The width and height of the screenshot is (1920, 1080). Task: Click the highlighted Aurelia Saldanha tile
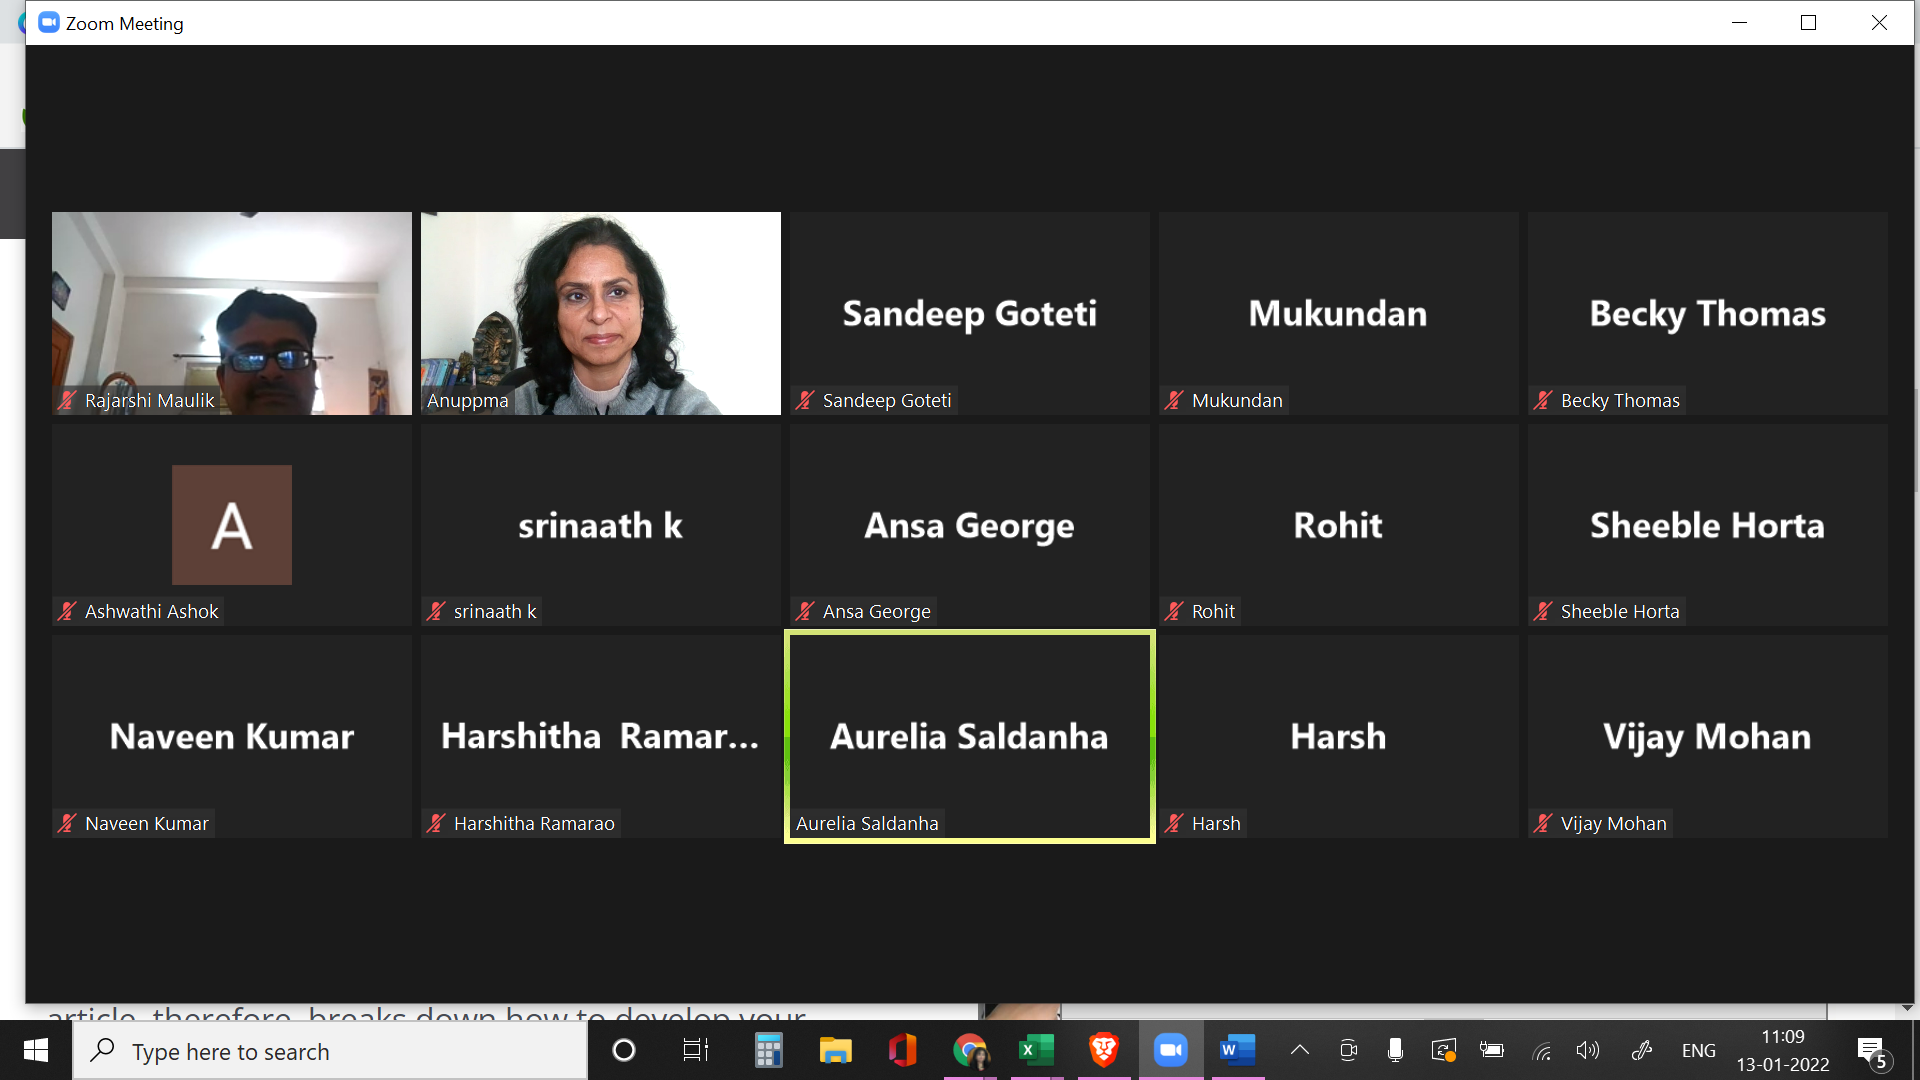[x=969, y=736]
